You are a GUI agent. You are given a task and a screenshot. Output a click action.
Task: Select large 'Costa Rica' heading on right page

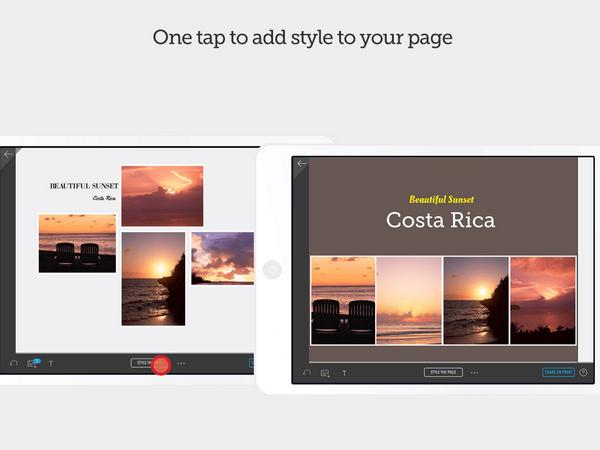[440, 220]
